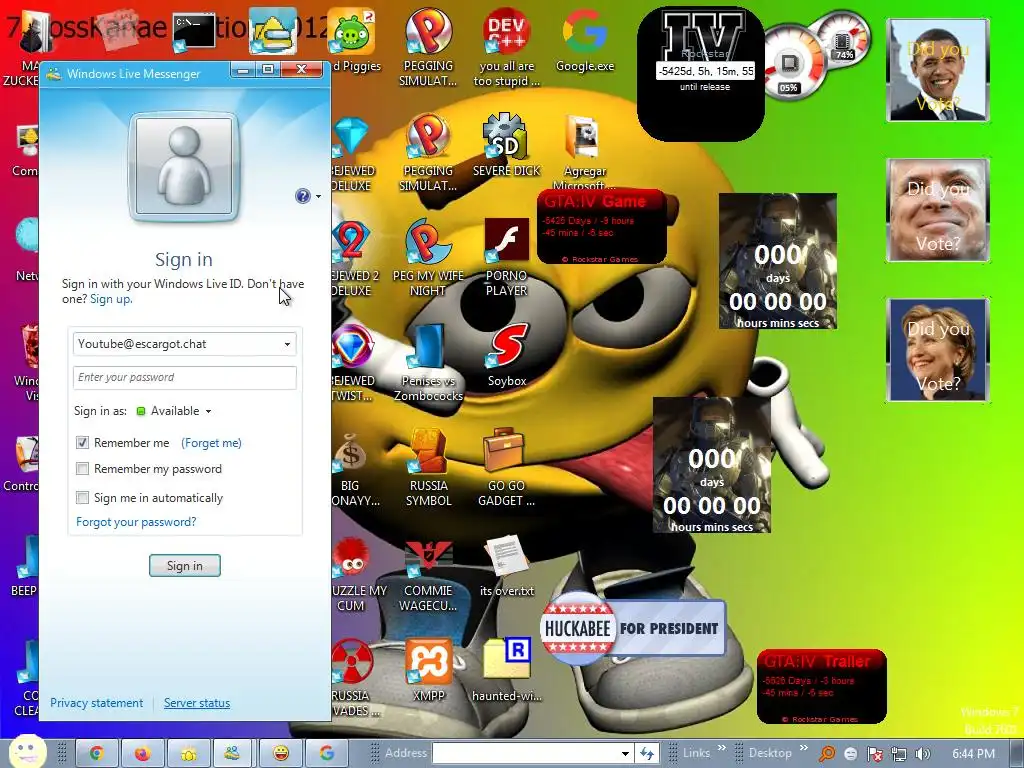This screenshot has width=1024, height=768.
Task: Expand the Links toolbar chevron
Action: click(x=722, y=748)
